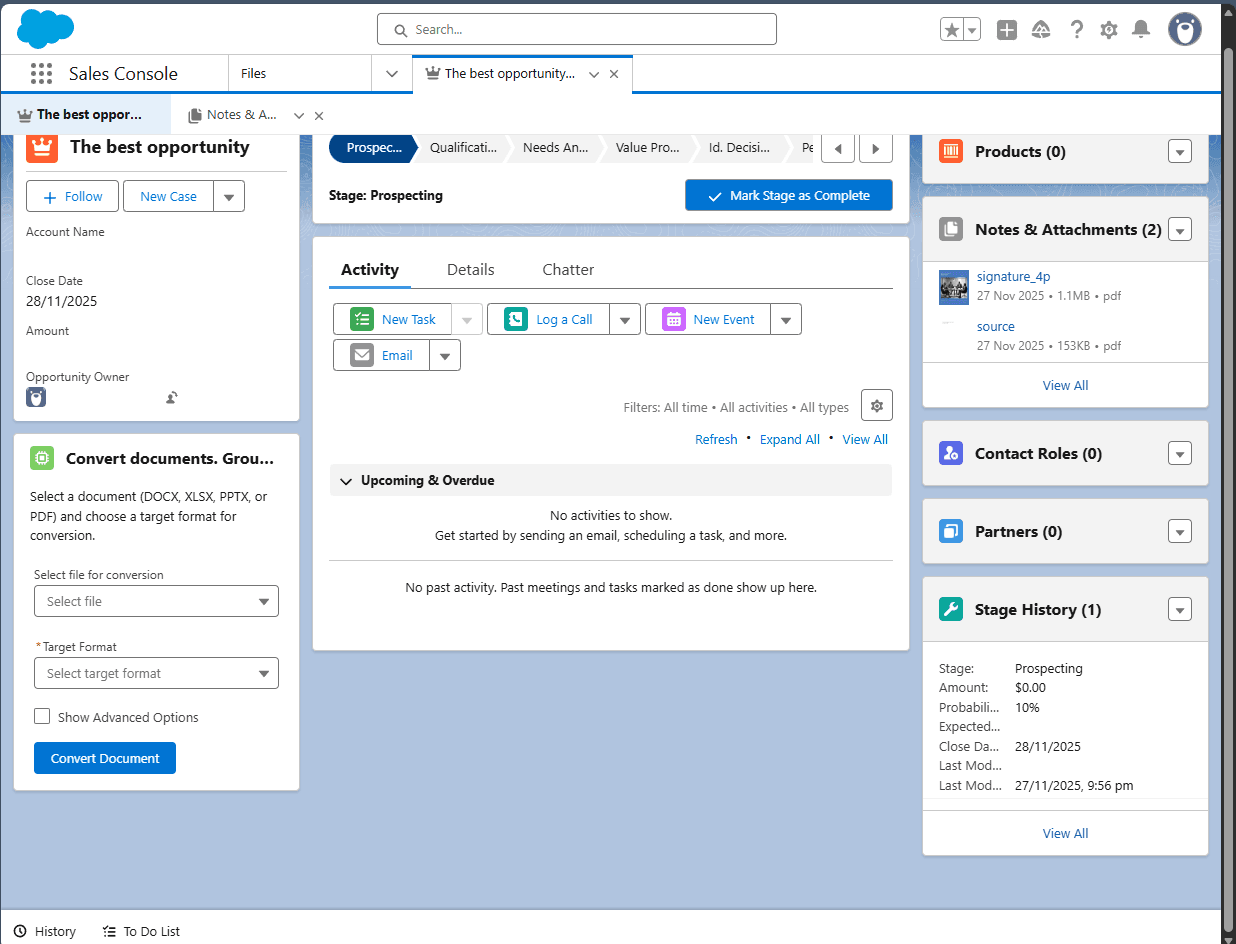The width and height of the screenshot is (1236, 944).
Task: Enable Show Advanced Options checkbox
Action: tap(42, 716)
